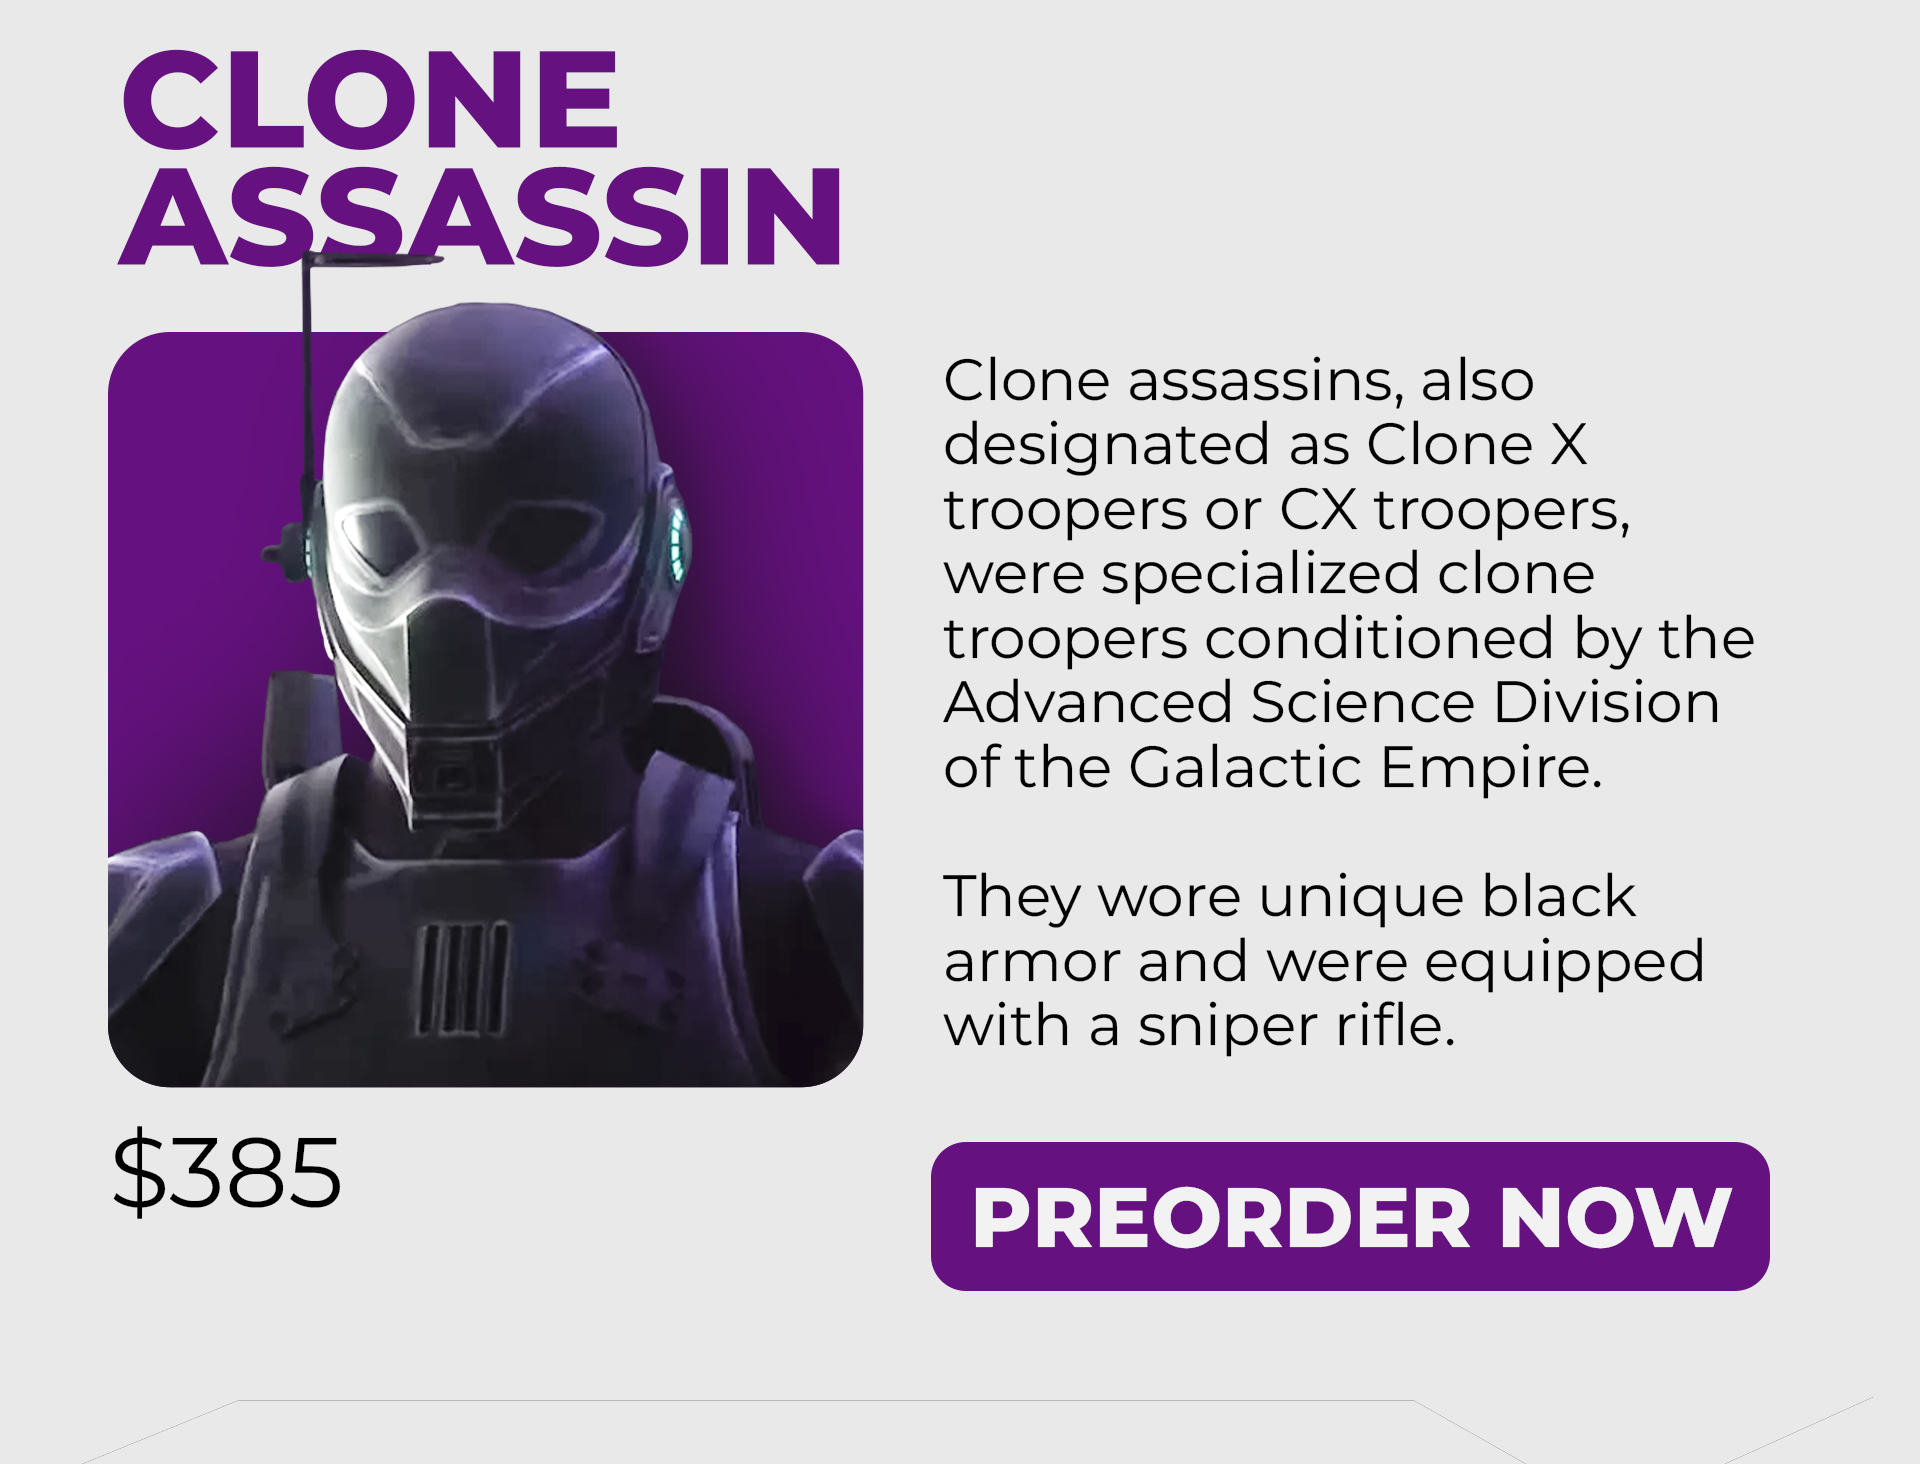1920x1464 pixels.
Task: Select the $385 price label
Action: (x=227, y=1171)
